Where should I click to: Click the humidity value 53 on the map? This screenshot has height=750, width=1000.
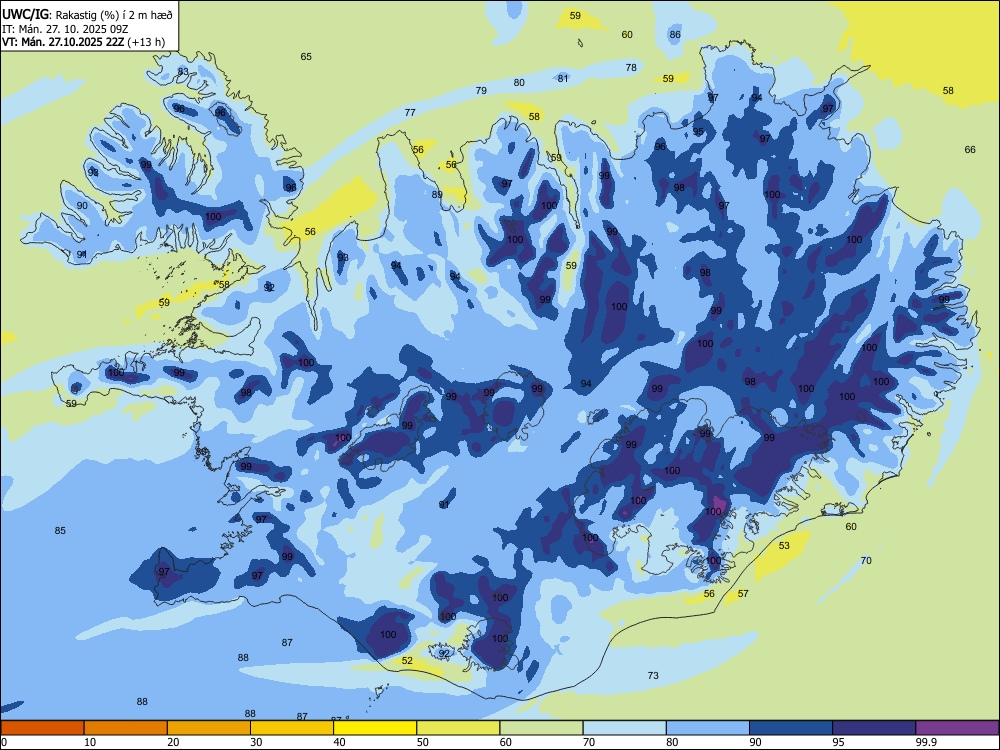[784, 545]
